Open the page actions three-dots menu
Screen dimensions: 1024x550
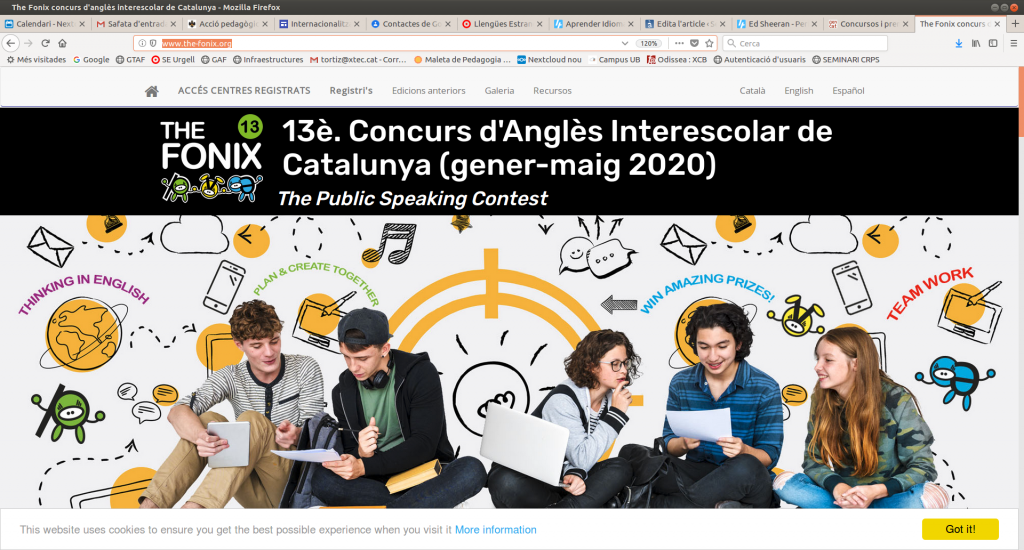[x=679, y=43]
